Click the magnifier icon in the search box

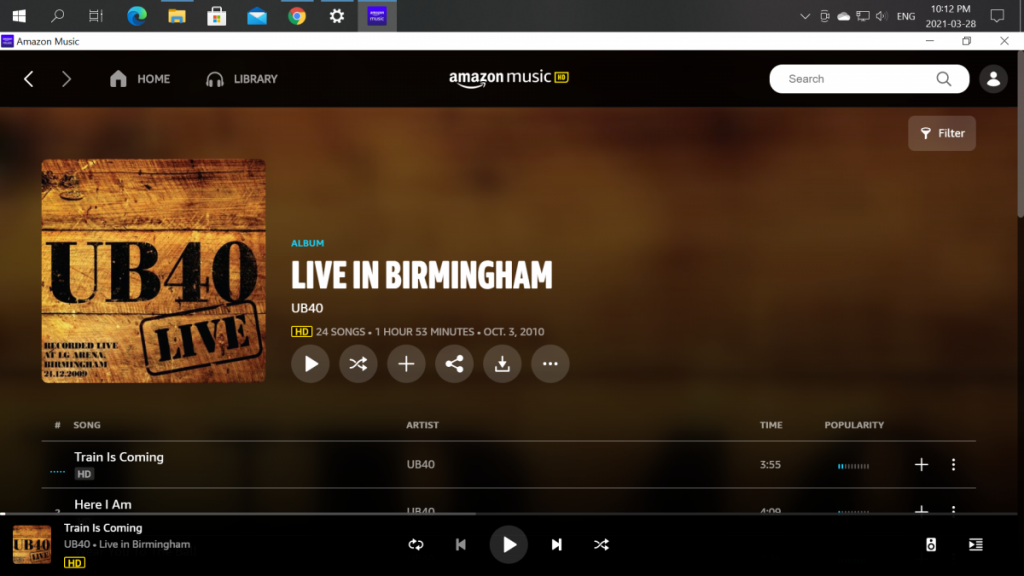pyautogui.click(x=943, y=79)
